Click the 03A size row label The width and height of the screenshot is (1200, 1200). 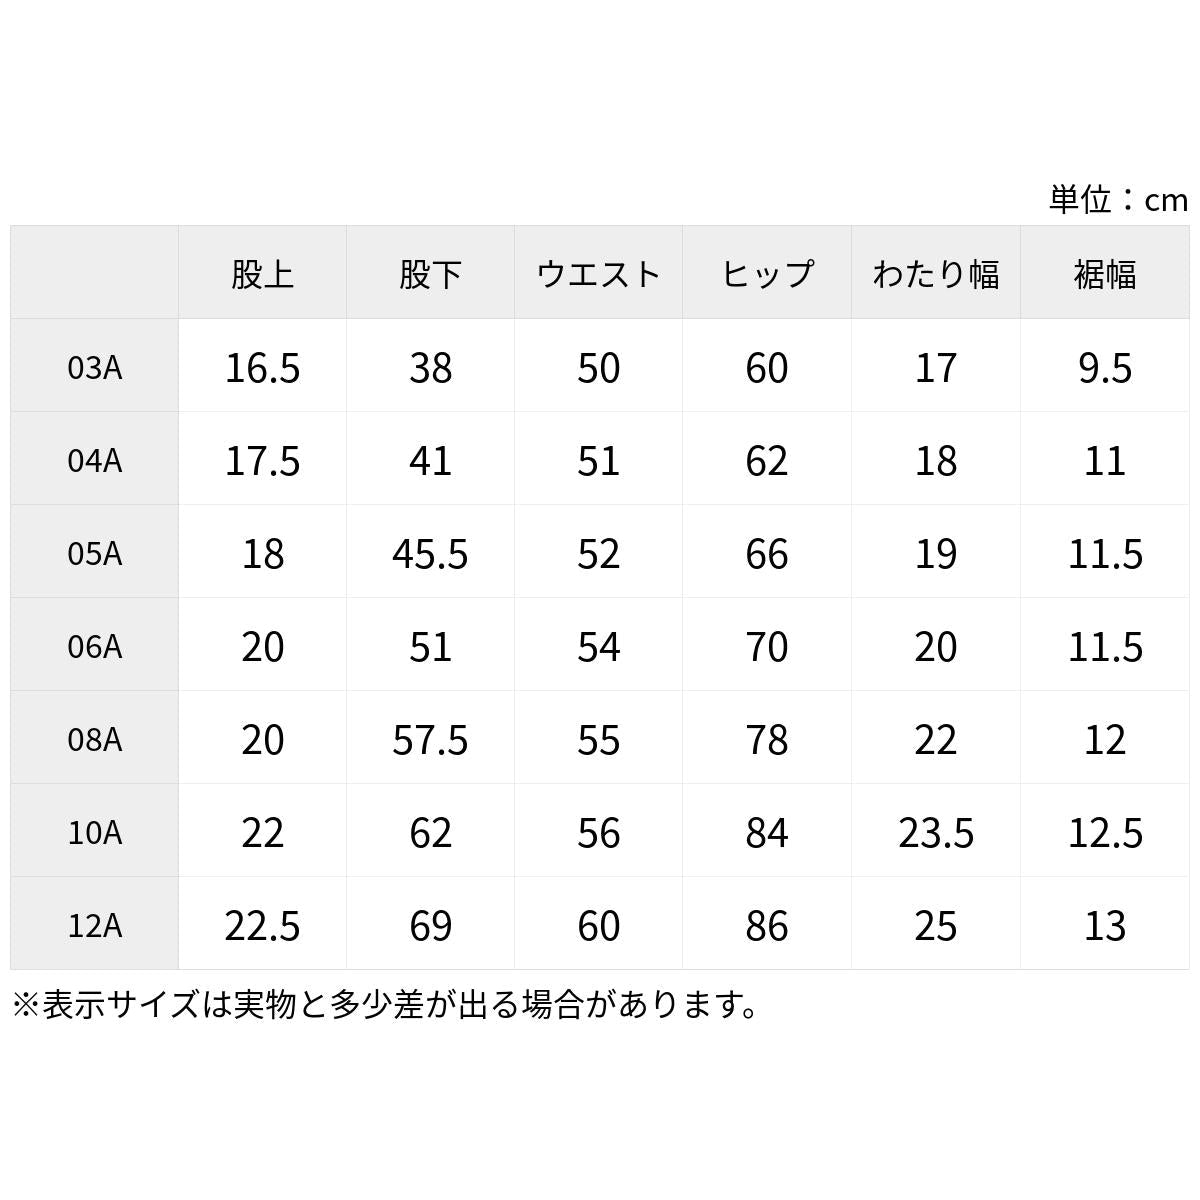[95, 367]
